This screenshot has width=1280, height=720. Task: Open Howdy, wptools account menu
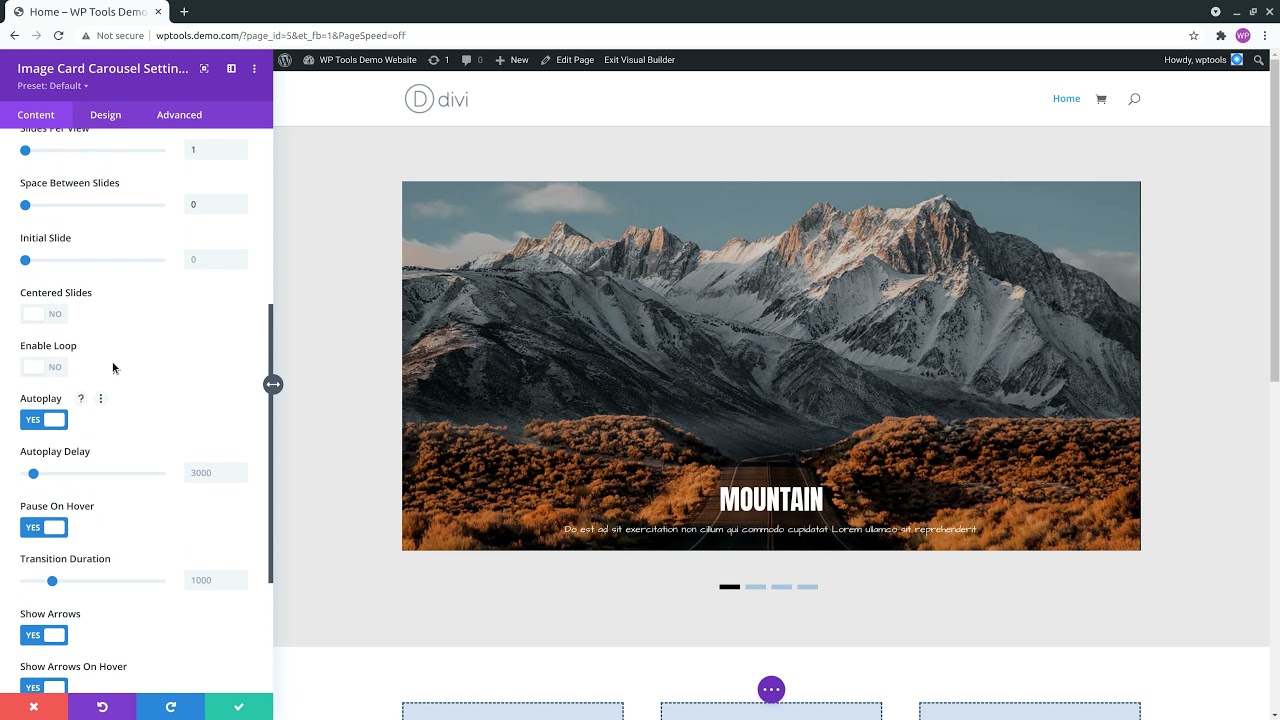pyautogui.click(x=1203, y=60)
